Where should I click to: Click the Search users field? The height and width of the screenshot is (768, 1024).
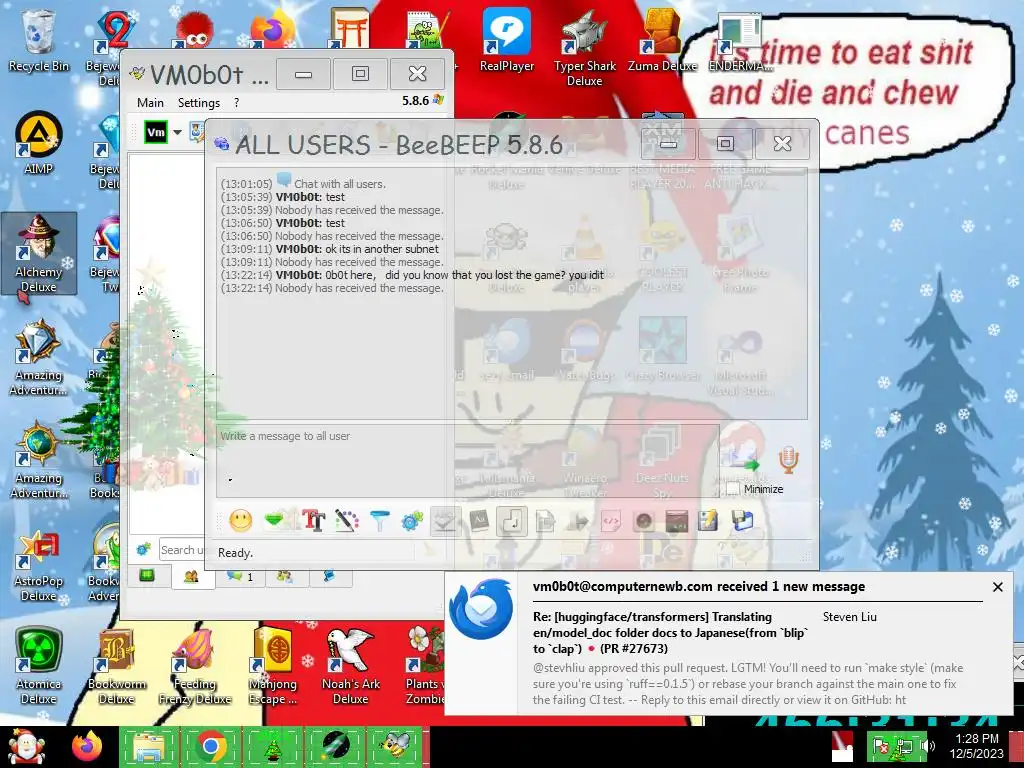pos(182,550)
